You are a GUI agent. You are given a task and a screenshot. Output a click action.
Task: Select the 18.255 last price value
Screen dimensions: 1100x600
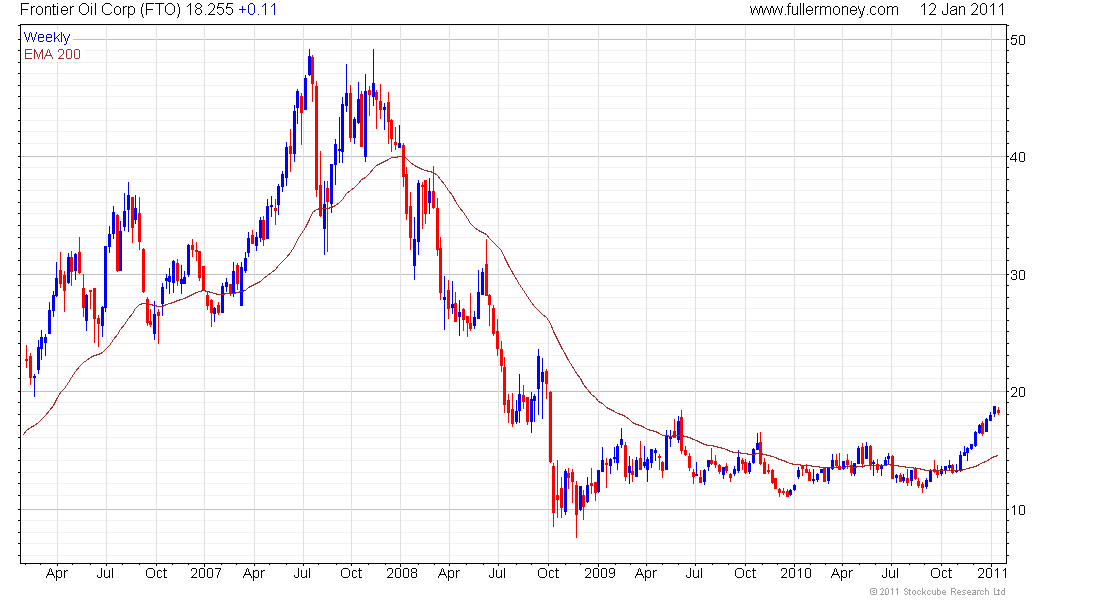(x=209, y=10)
